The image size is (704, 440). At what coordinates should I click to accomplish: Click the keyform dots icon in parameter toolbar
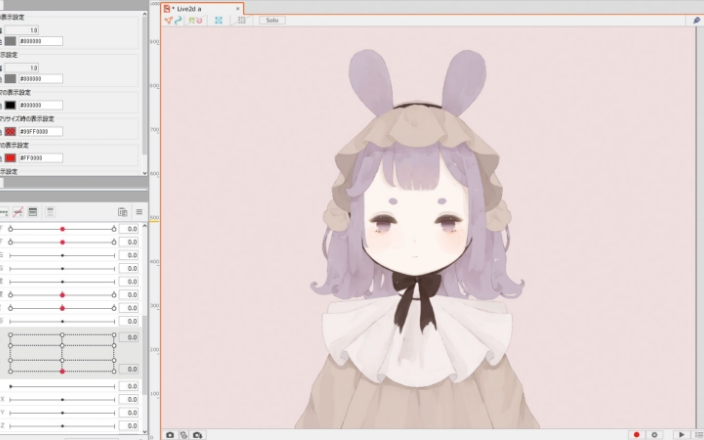[x=4, y=212]
